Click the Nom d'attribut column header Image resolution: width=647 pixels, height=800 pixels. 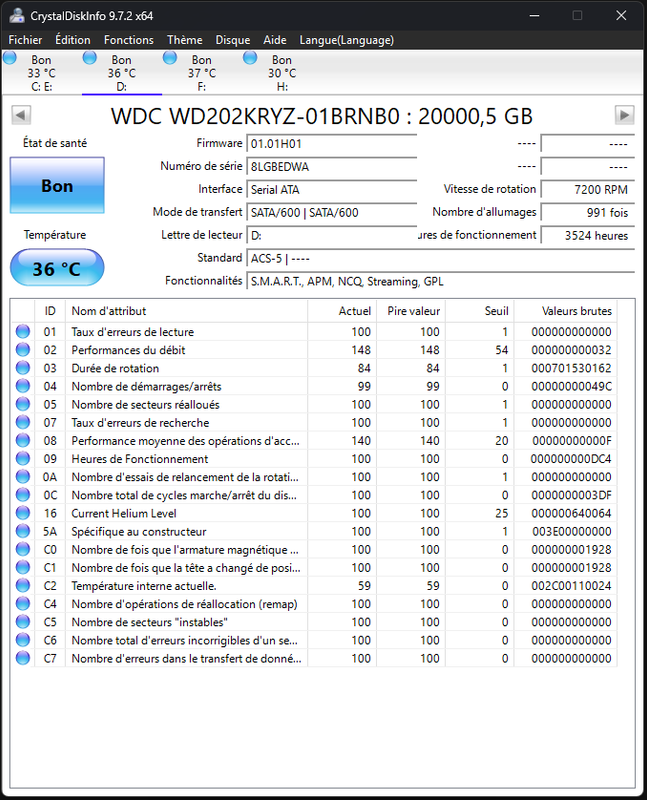tap(186, 311)
